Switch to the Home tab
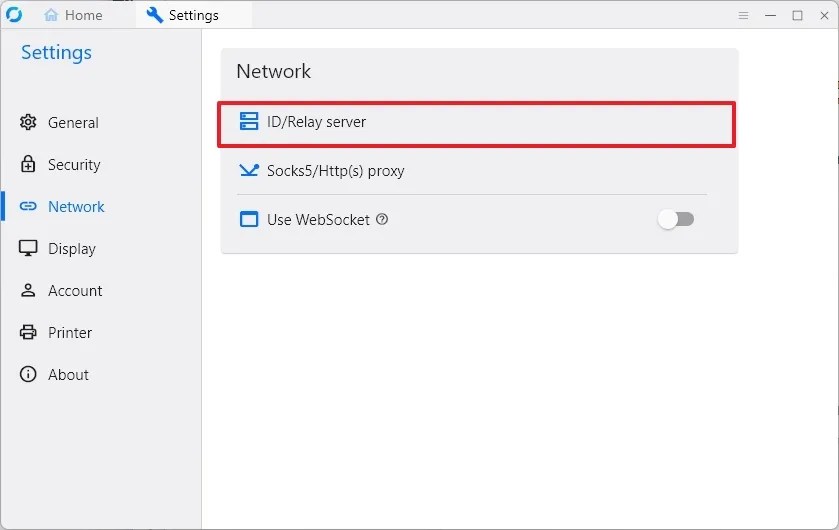 73,15
